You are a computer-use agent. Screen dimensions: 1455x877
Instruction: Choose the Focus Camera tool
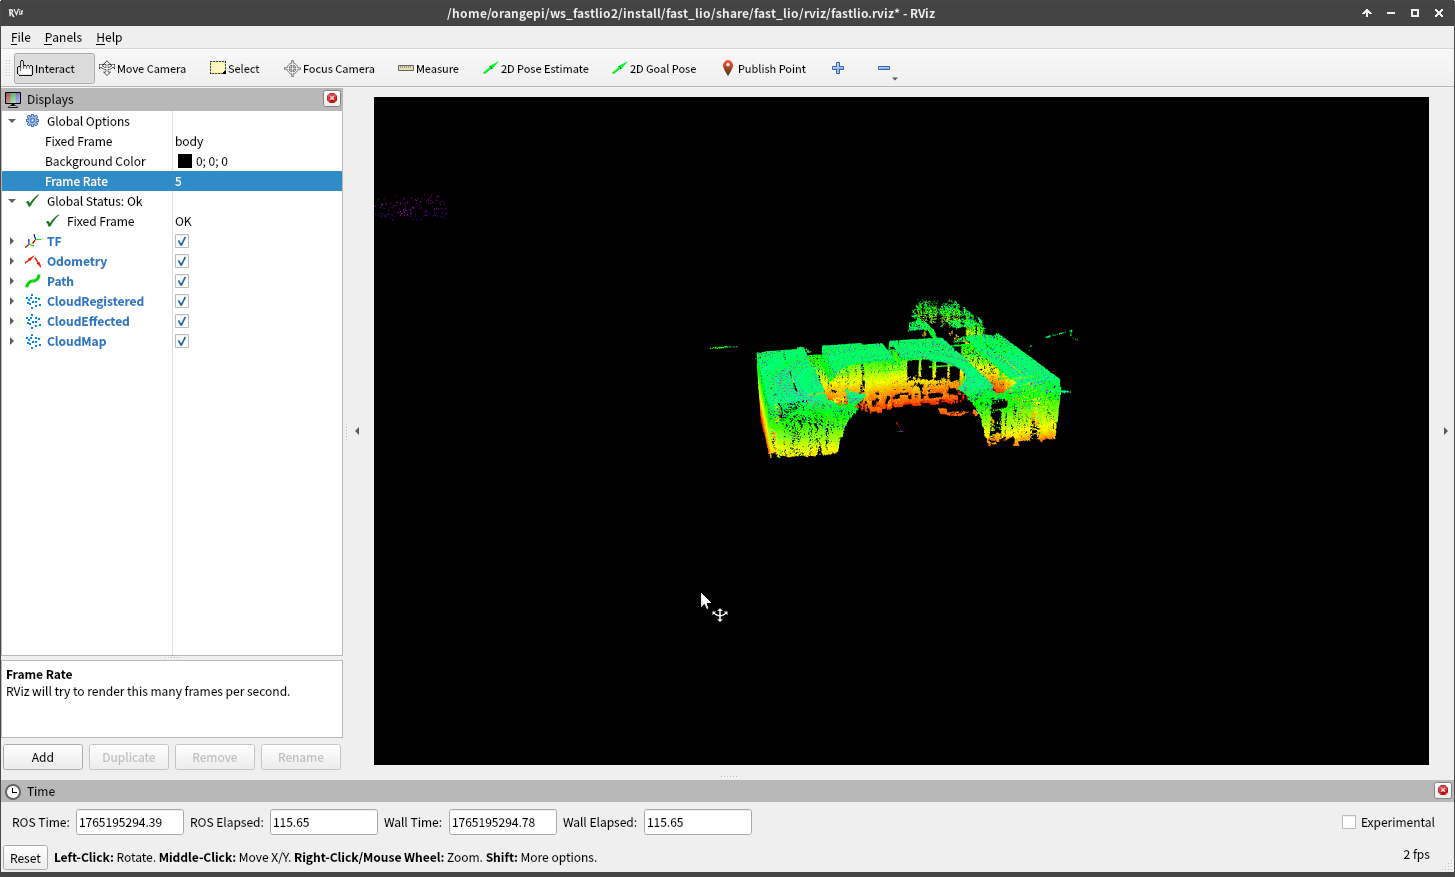329,69
